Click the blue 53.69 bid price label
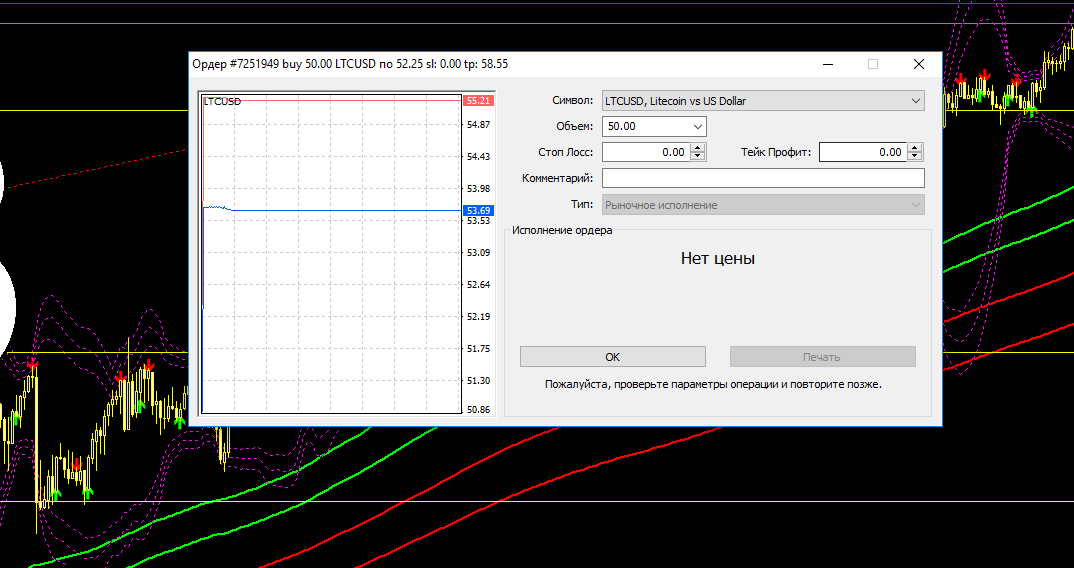The height and width of the screenshot is (568, 1074). pos(478,210)
